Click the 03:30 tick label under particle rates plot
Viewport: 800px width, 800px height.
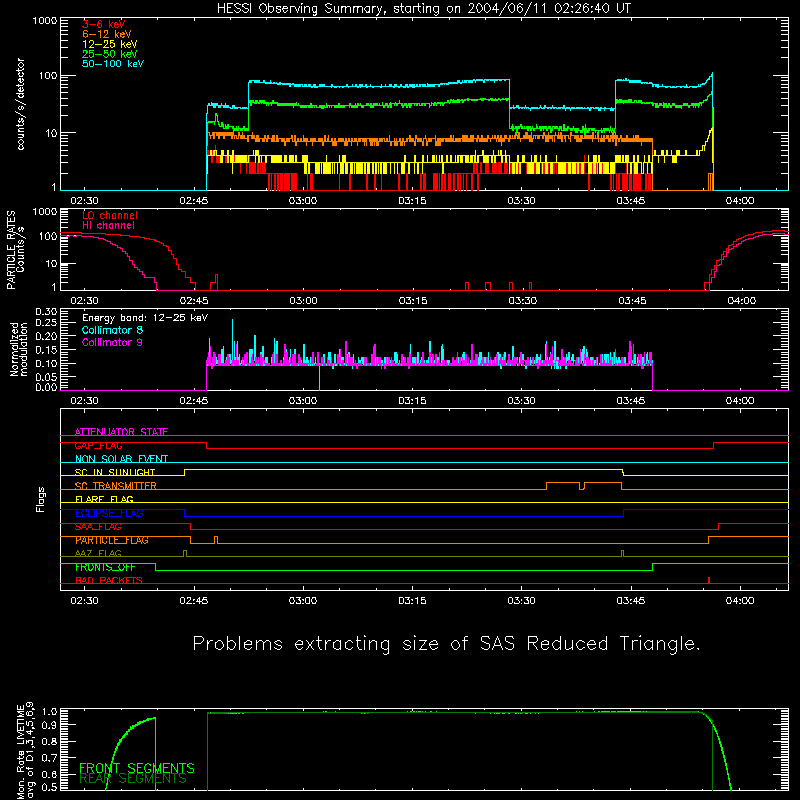(x=522, y=301)
